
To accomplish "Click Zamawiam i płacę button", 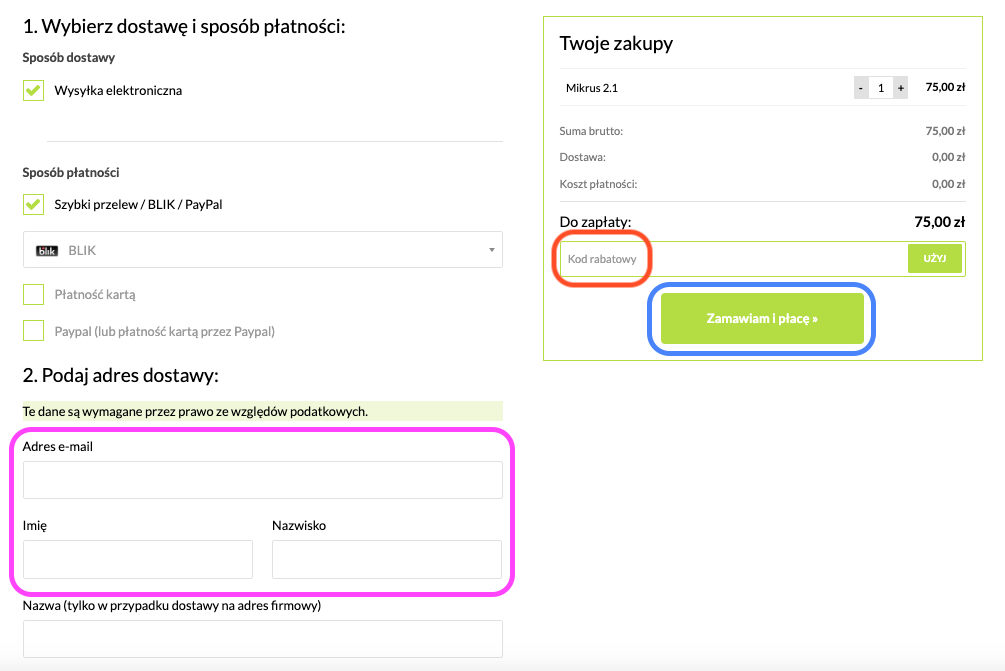I will click(x=762, y=319).
